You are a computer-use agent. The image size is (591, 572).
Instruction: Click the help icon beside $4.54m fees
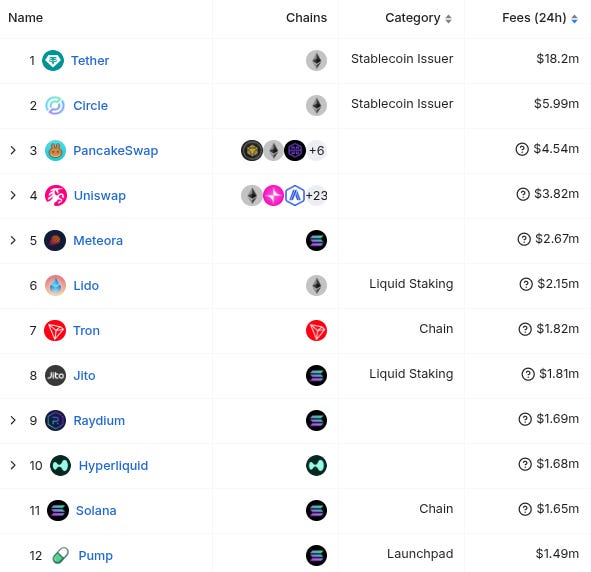[522, 149]
